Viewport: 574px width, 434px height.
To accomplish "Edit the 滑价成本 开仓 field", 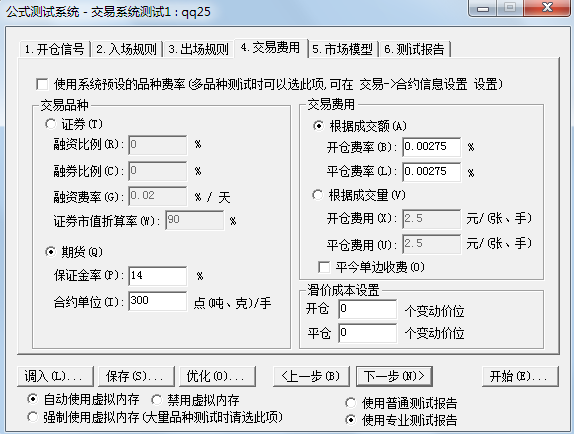I will tap(368, 309).
